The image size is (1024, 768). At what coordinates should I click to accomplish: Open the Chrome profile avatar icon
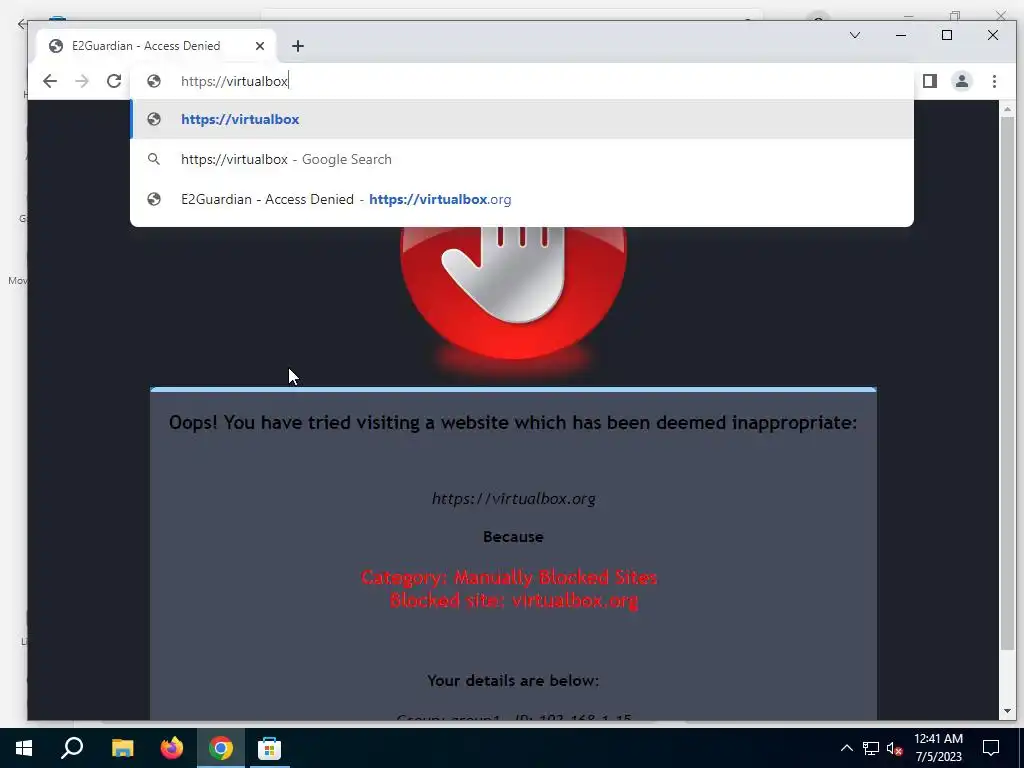[962, 81]
